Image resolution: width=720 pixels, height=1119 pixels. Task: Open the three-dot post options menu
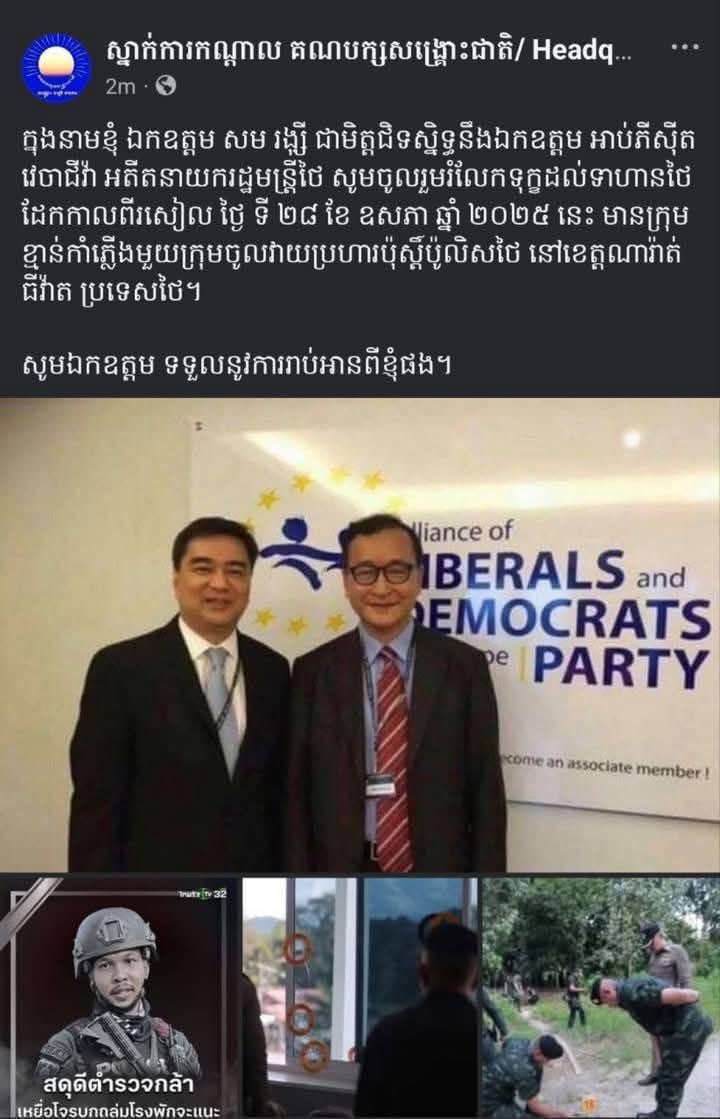[686, 49]
